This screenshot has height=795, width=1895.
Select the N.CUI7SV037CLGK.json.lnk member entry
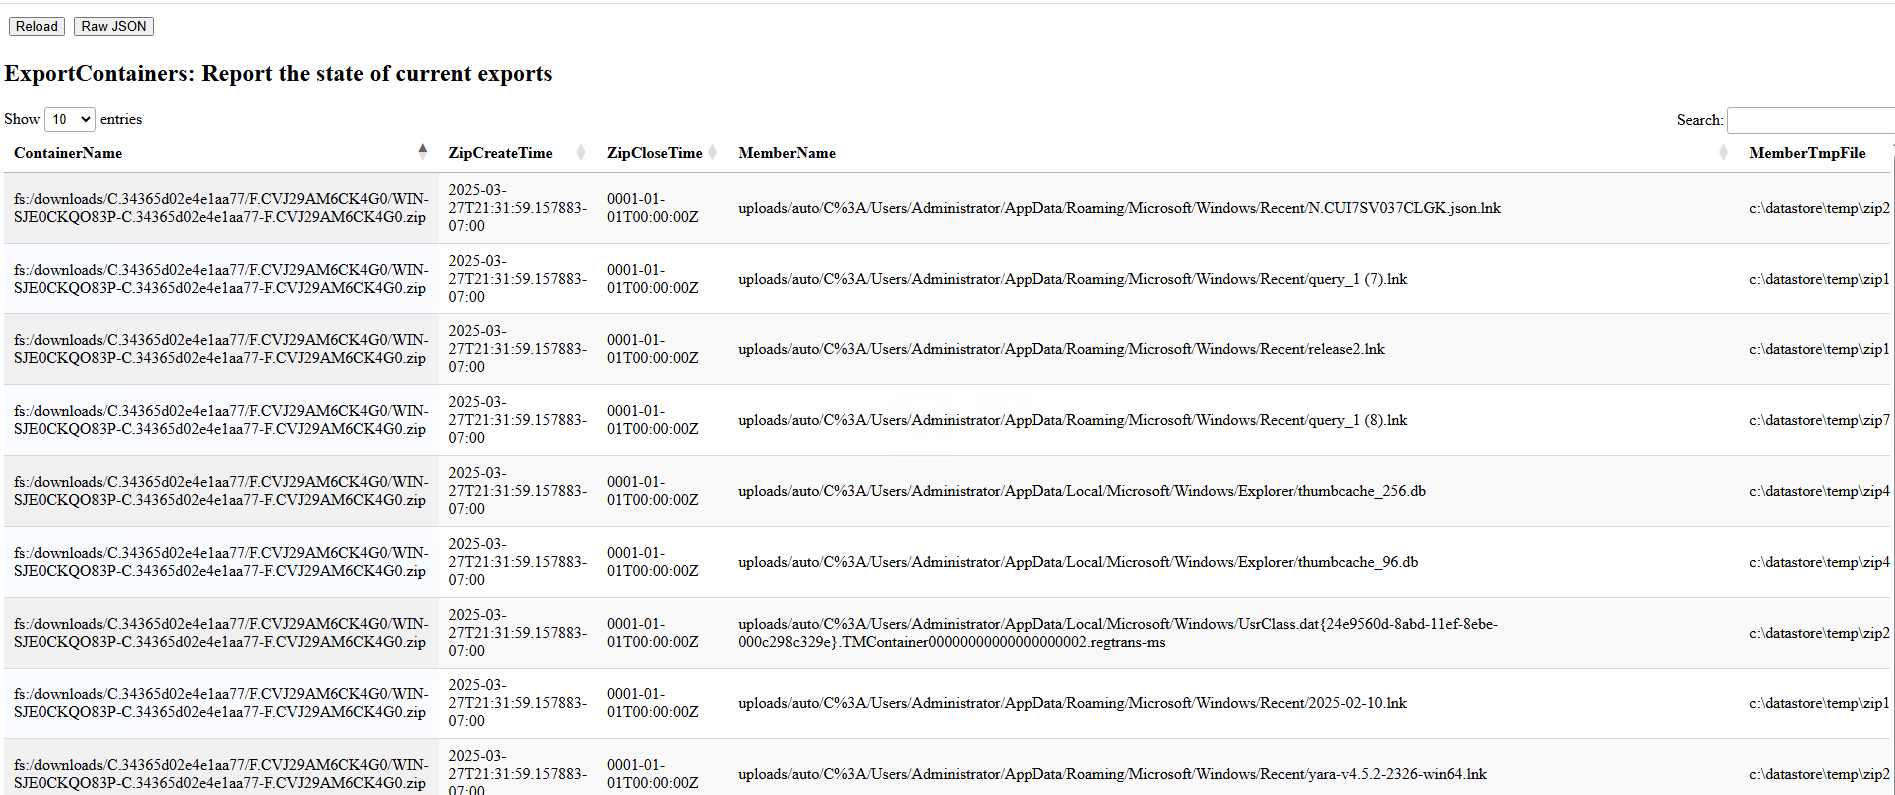pyautogui.click(x=1119, y=208)
